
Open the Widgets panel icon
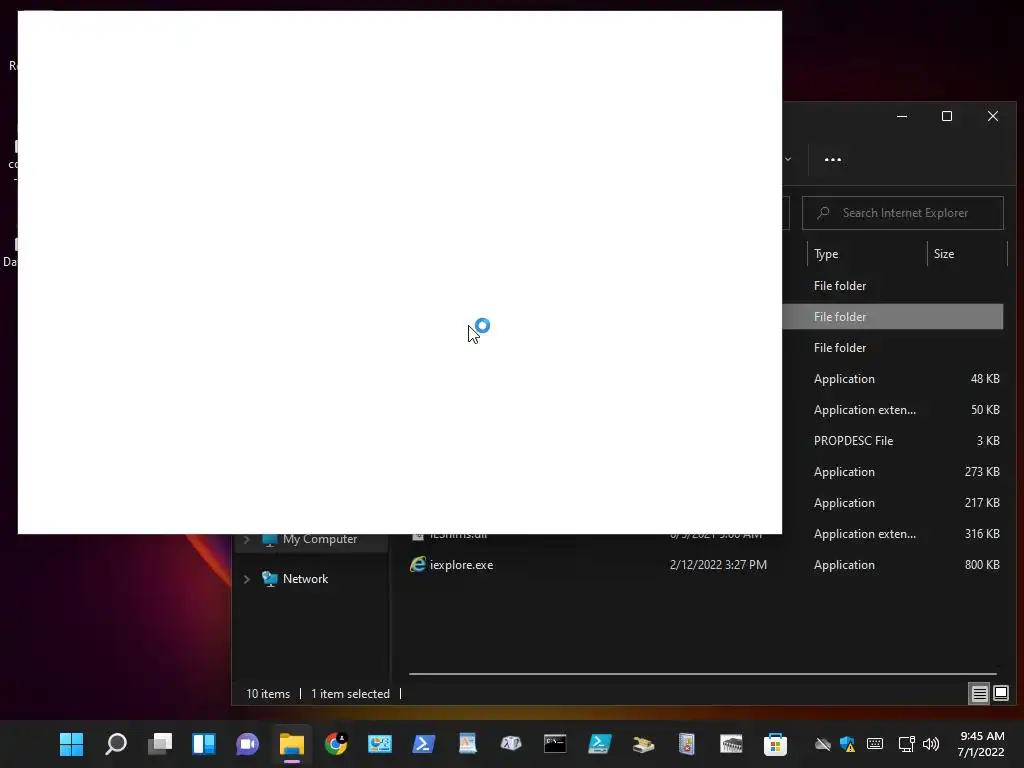[x=204, y=743]
